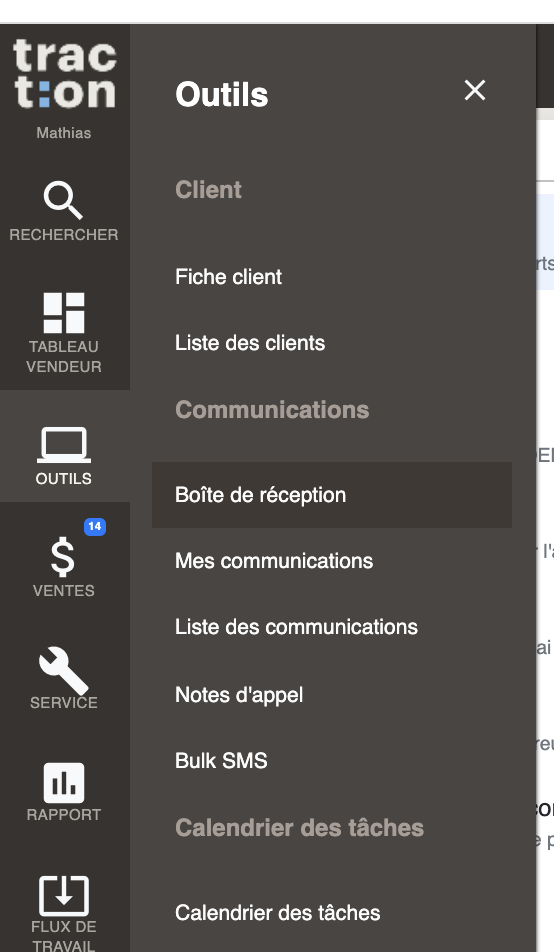Viewport: 554px width, 952px height.
Task: Click the Mathias user name
Action: [64, 133]
